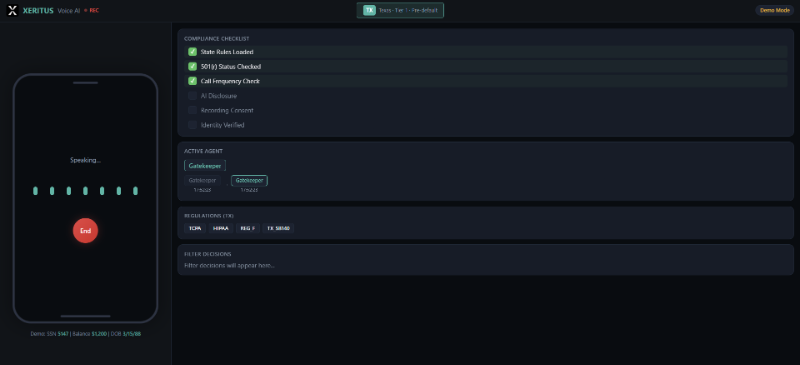800x365 pixels.
Task: Click the COMPLIANCE CHECKLIST heading
Action: pos(217,39)
